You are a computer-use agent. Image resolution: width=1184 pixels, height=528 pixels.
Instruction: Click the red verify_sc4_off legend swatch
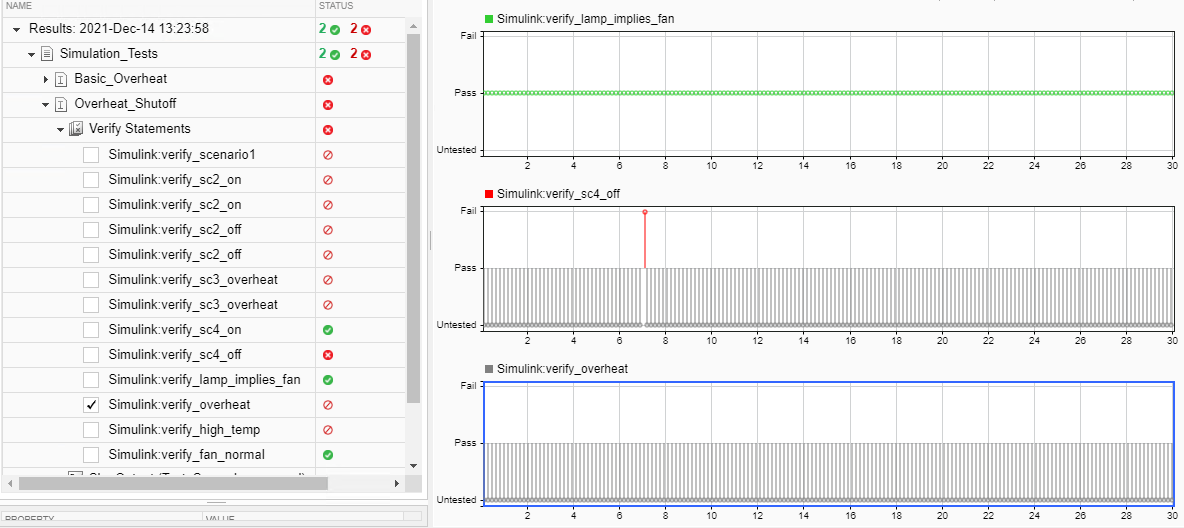(489, 194)
